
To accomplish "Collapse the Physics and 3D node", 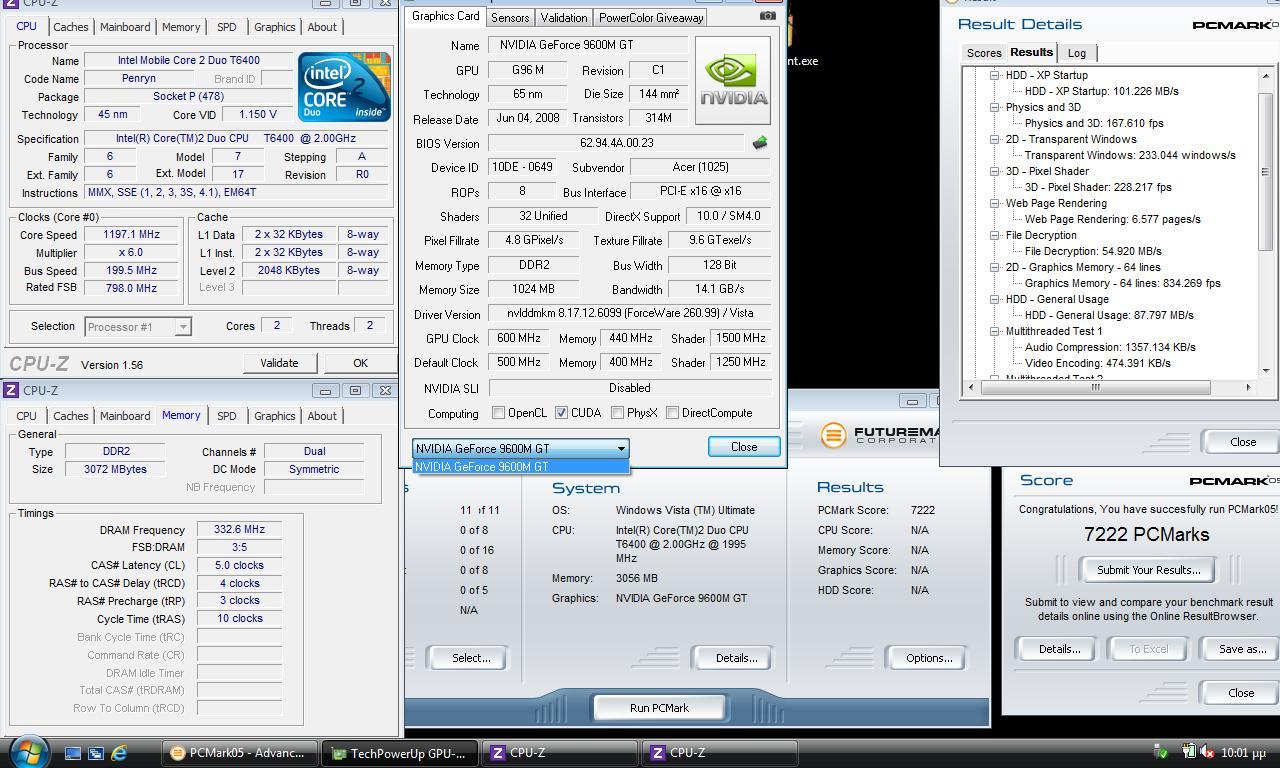I will (994, 107).
